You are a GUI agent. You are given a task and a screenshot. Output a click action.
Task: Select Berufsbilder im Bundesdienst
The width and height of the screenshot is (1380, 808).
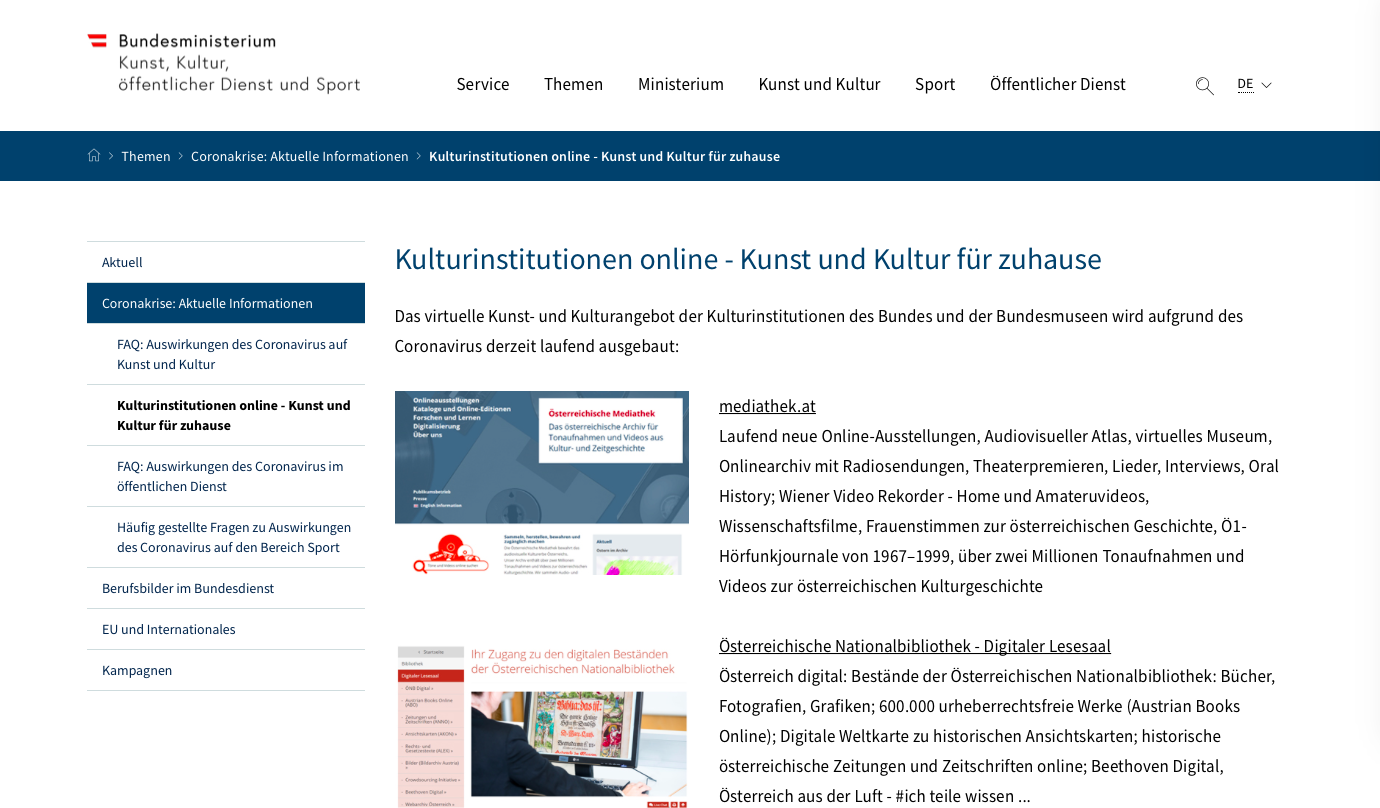[226, 588]
